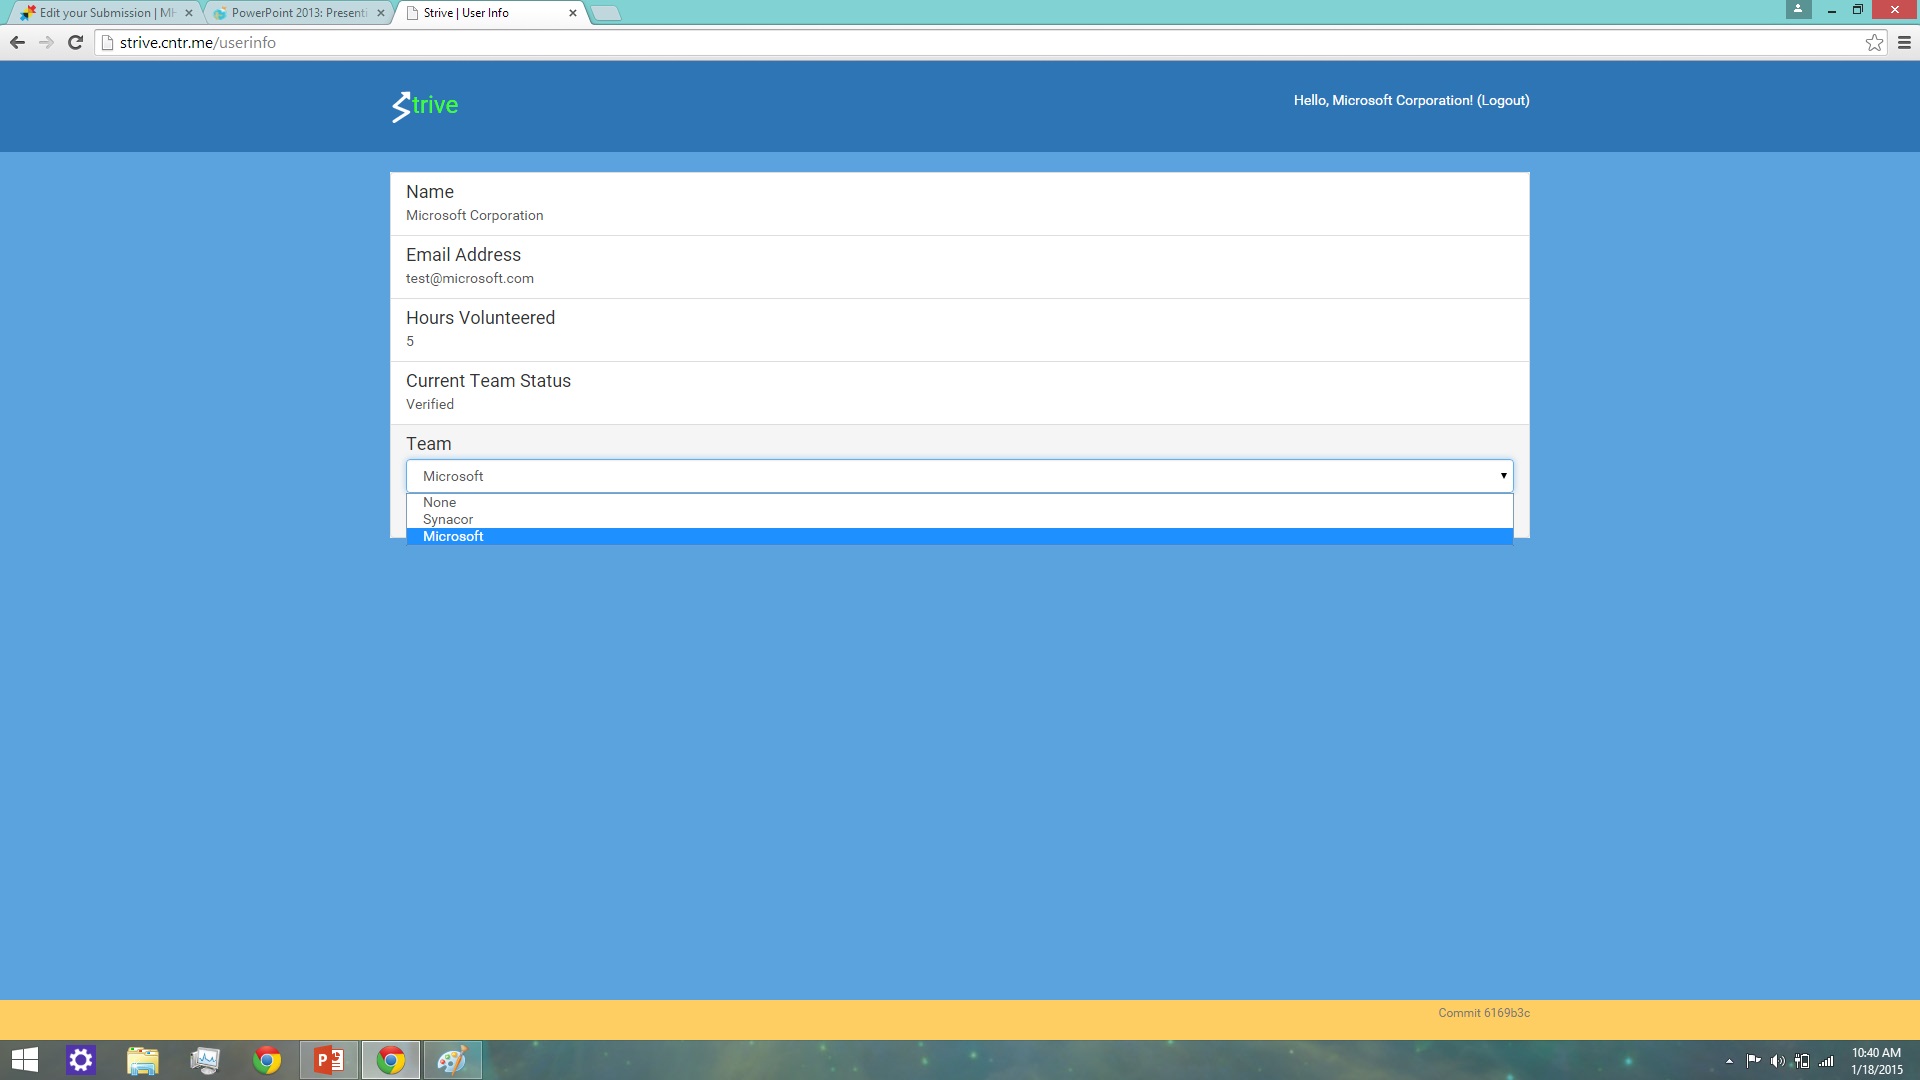Open File Explorer from taskbar
1920x1080 pixels.
click(143, 1060)
